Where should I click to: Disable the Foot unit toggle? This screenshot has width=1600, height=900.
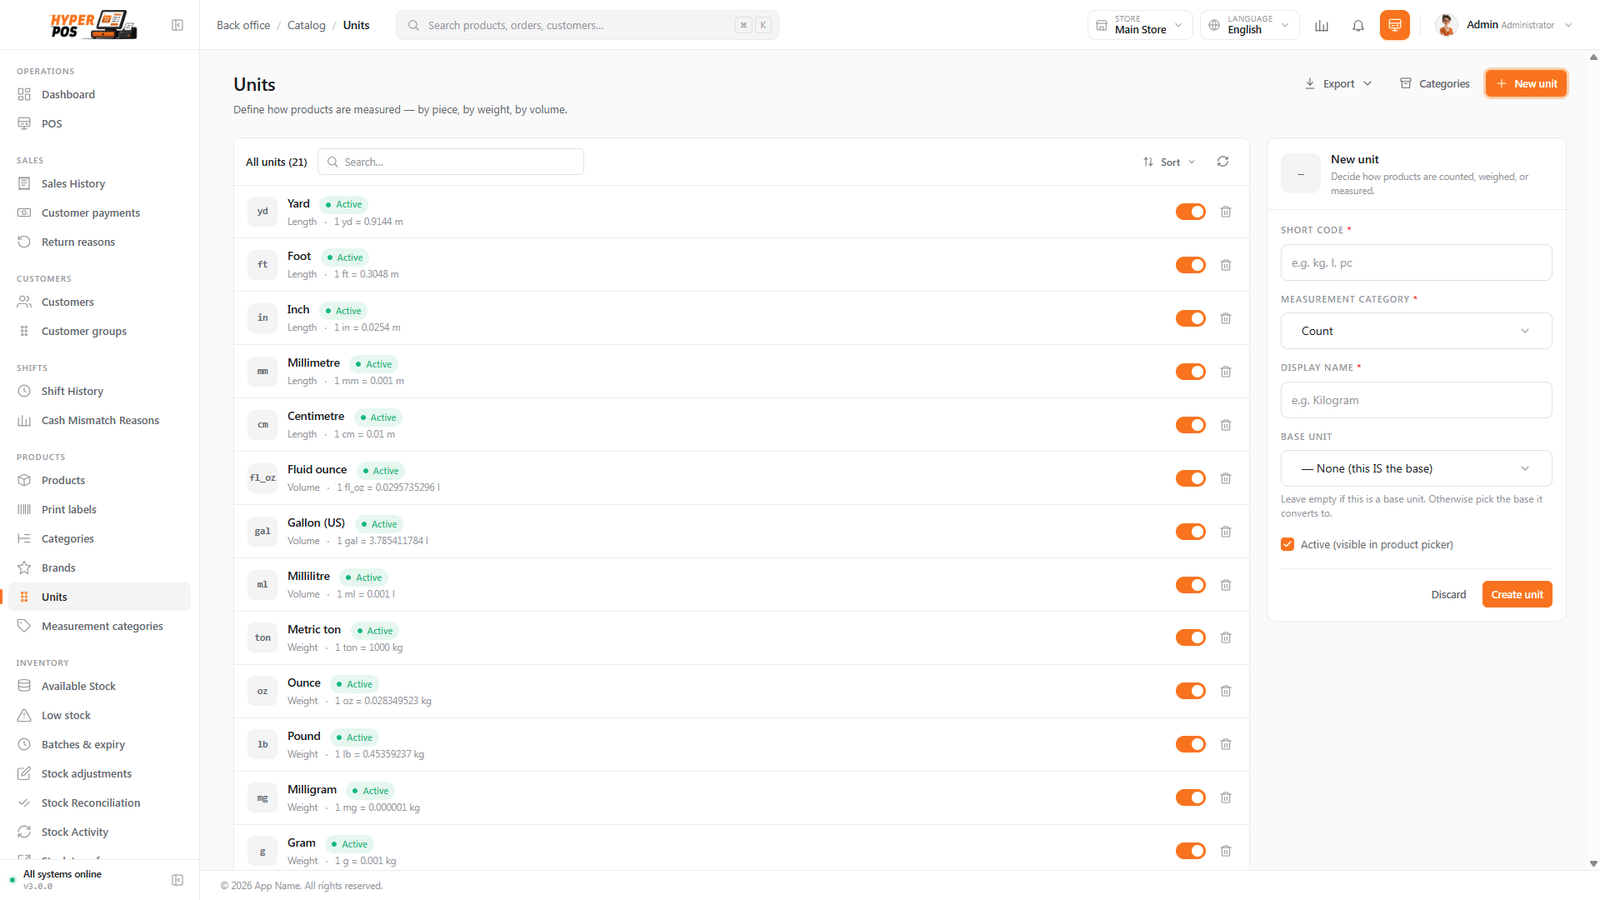coord(1190,265)
